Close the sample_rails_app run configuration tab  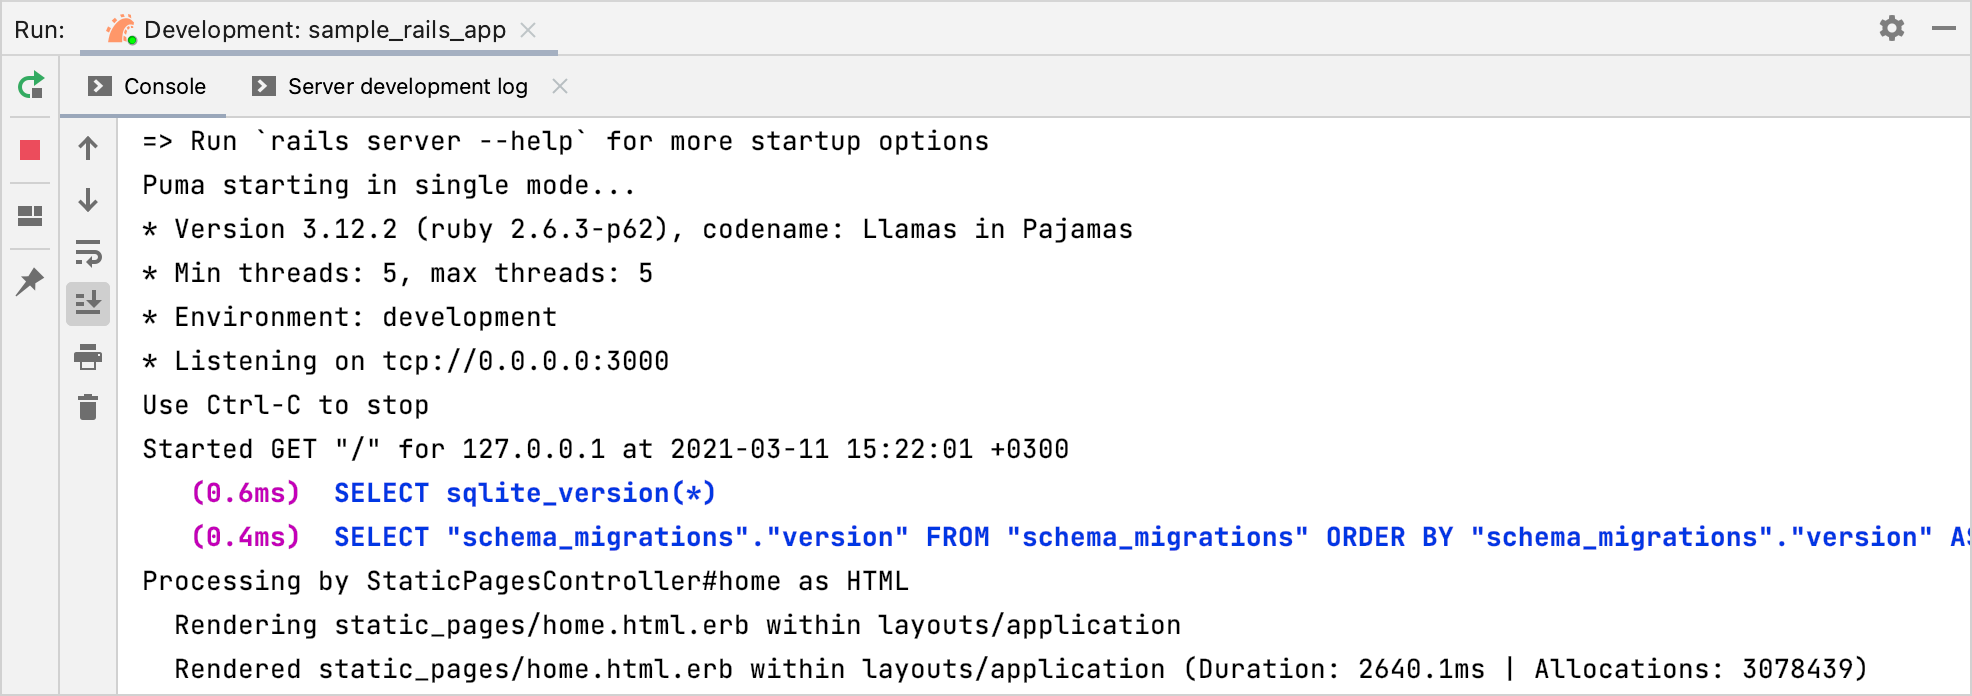tap(528, 30)
